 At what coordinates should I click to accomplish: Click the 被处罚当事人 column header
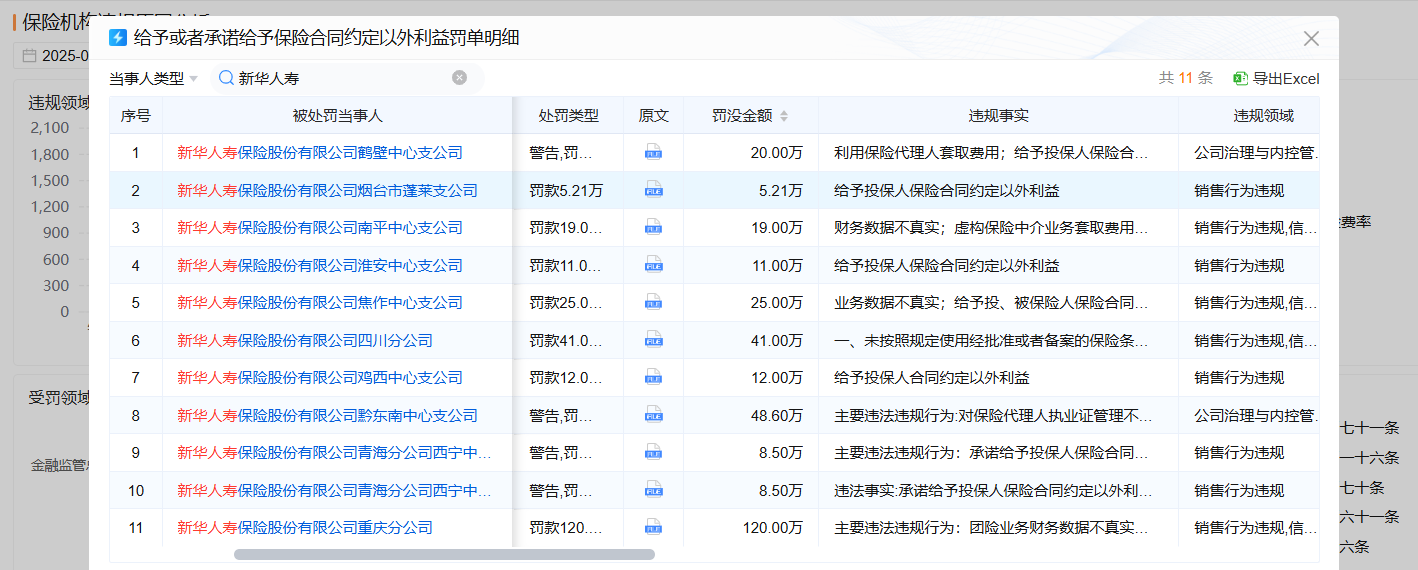[x=337, y=116]
